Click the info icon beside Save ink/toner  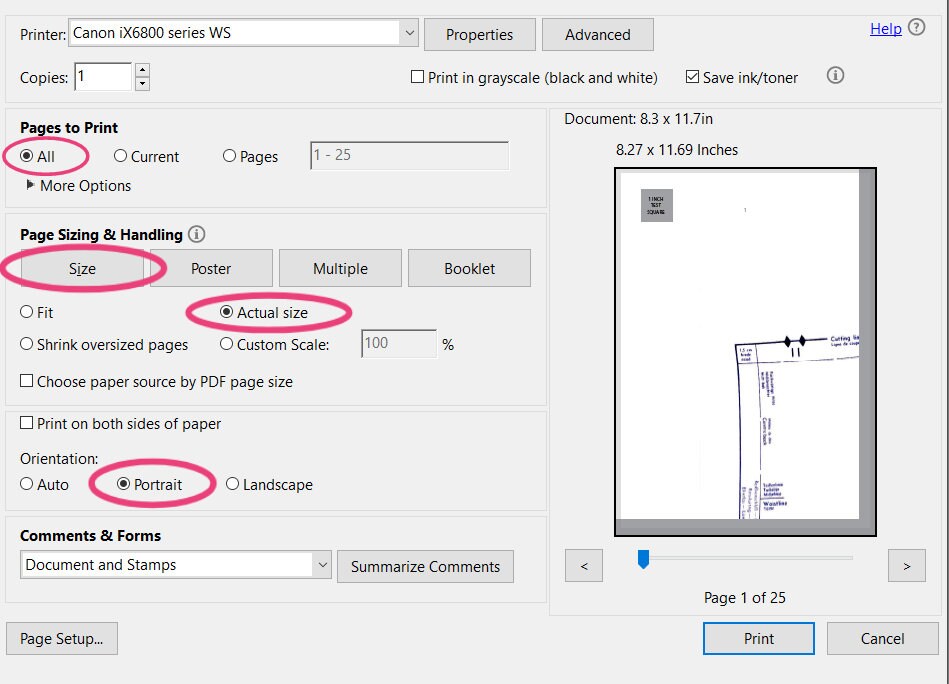pyautogui.click(x=835, y=76)
